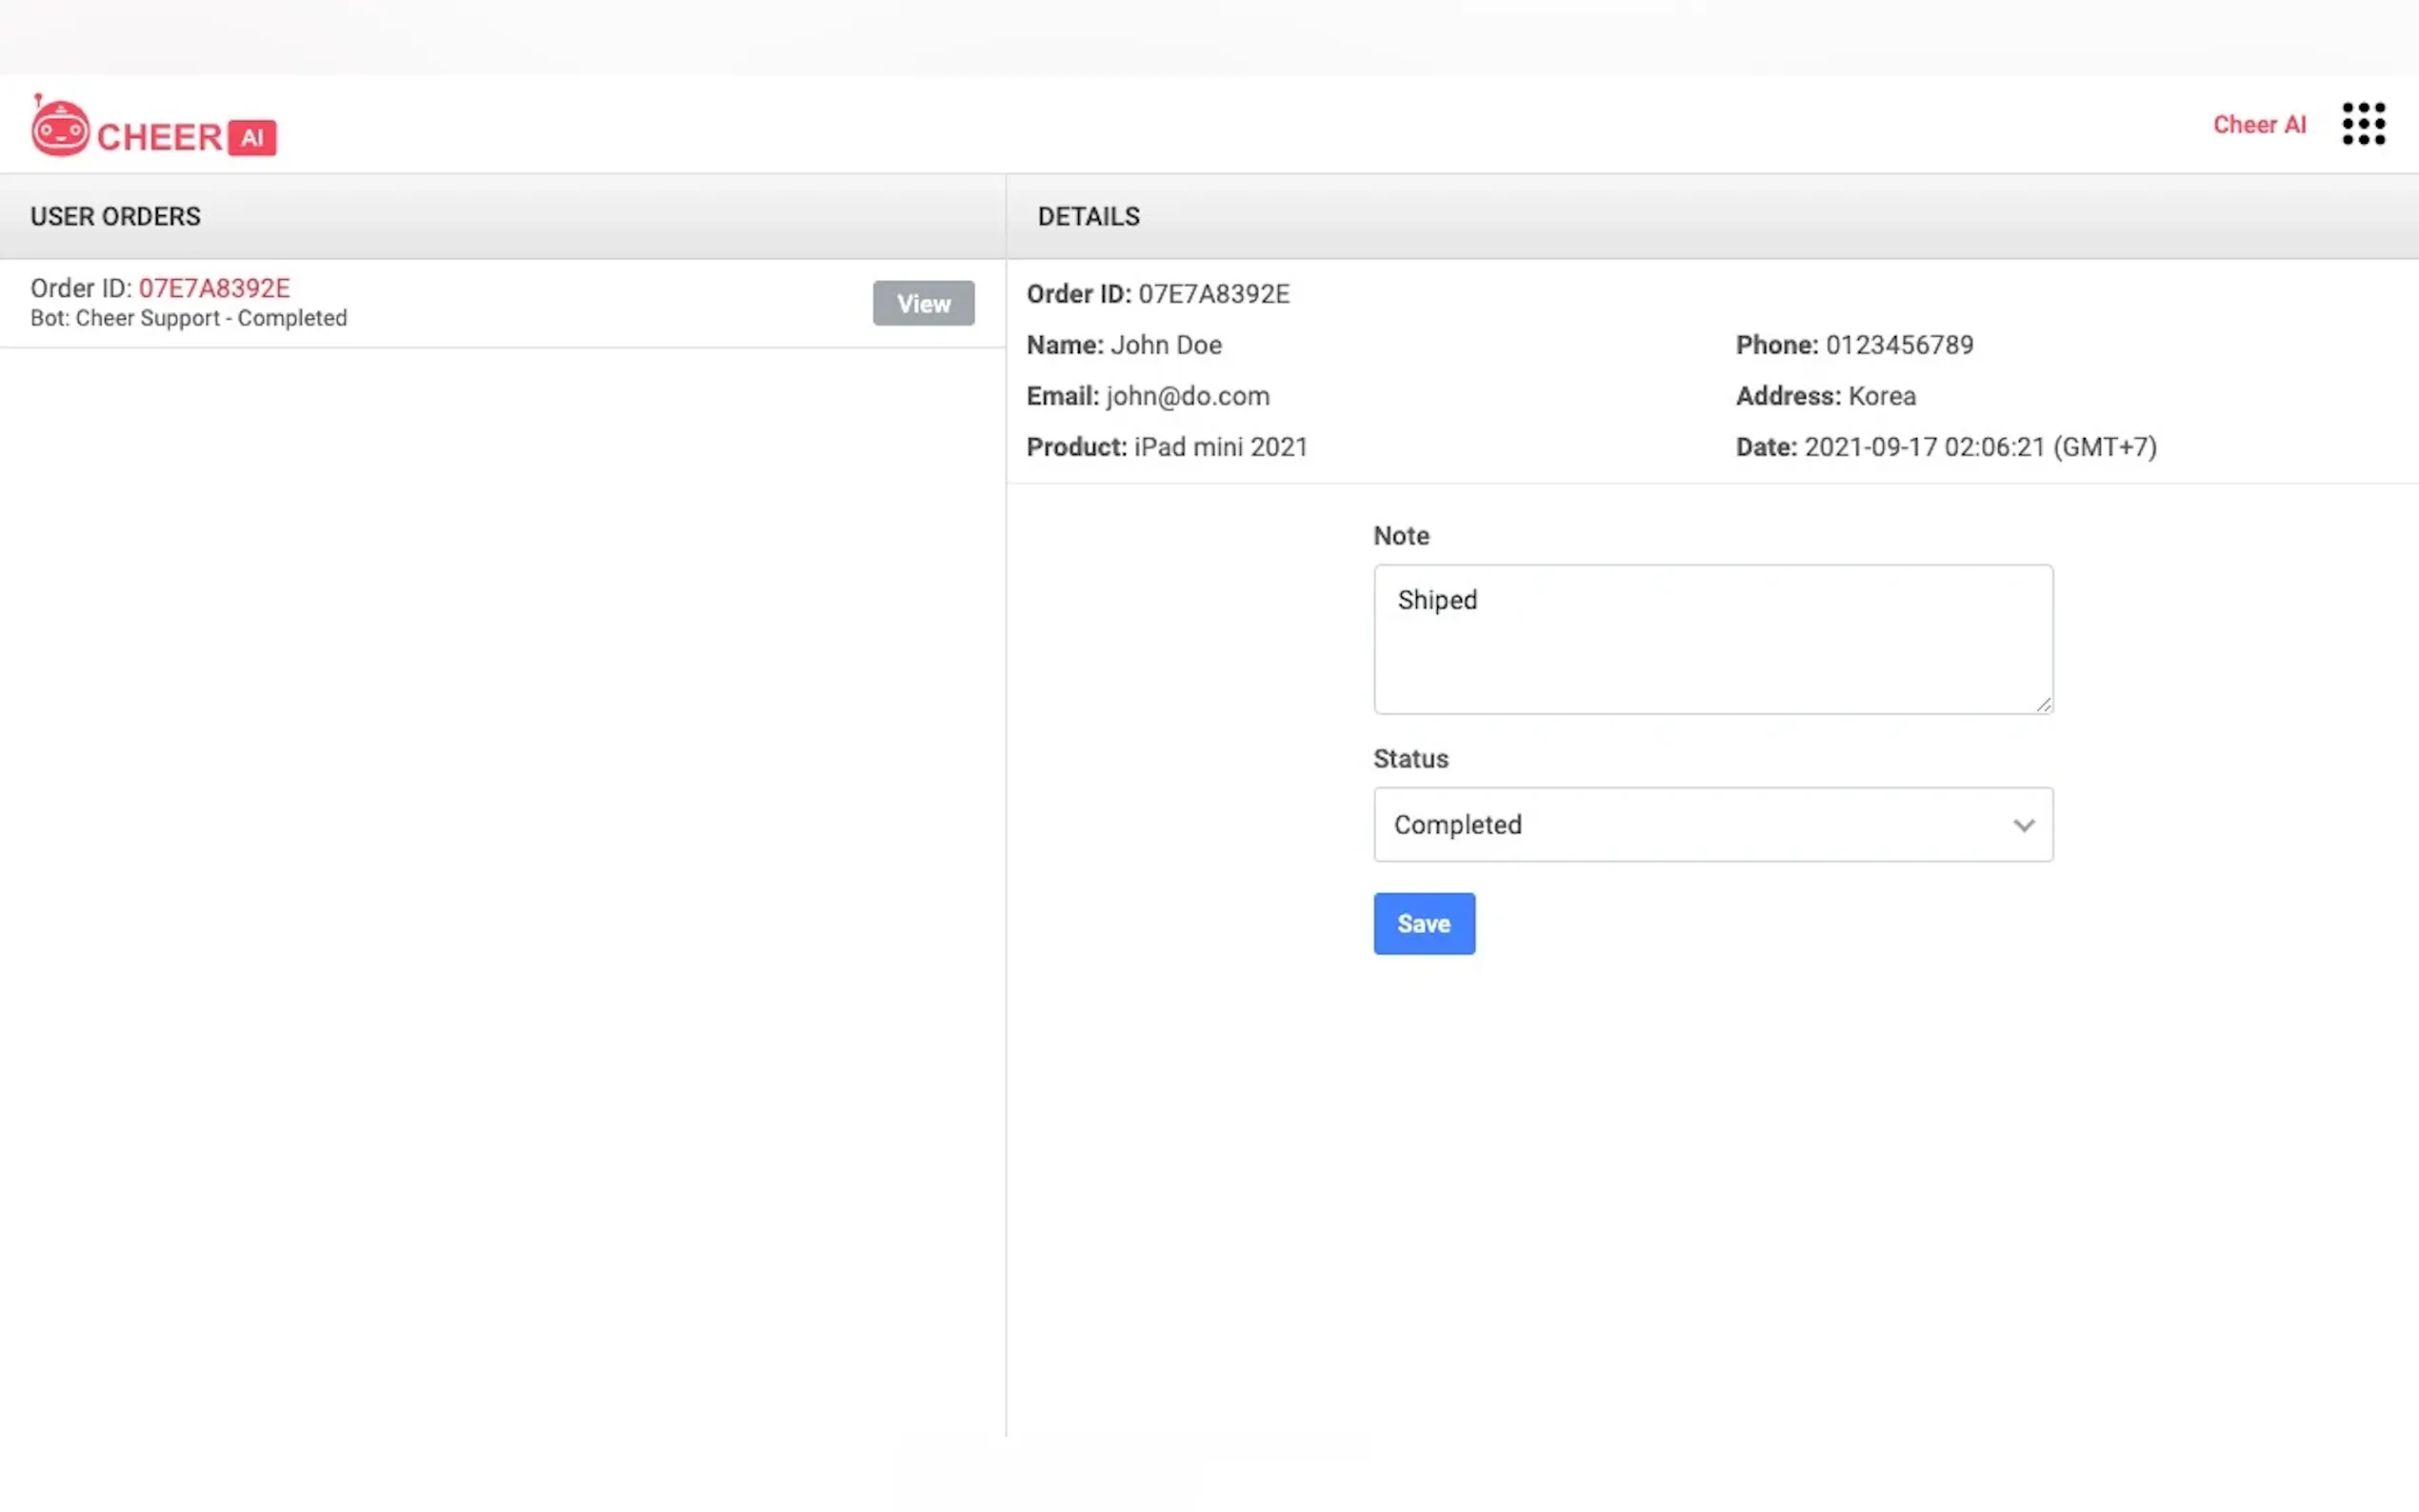Click the Bot: Cheer Support - Completed line

pos(189,318)
